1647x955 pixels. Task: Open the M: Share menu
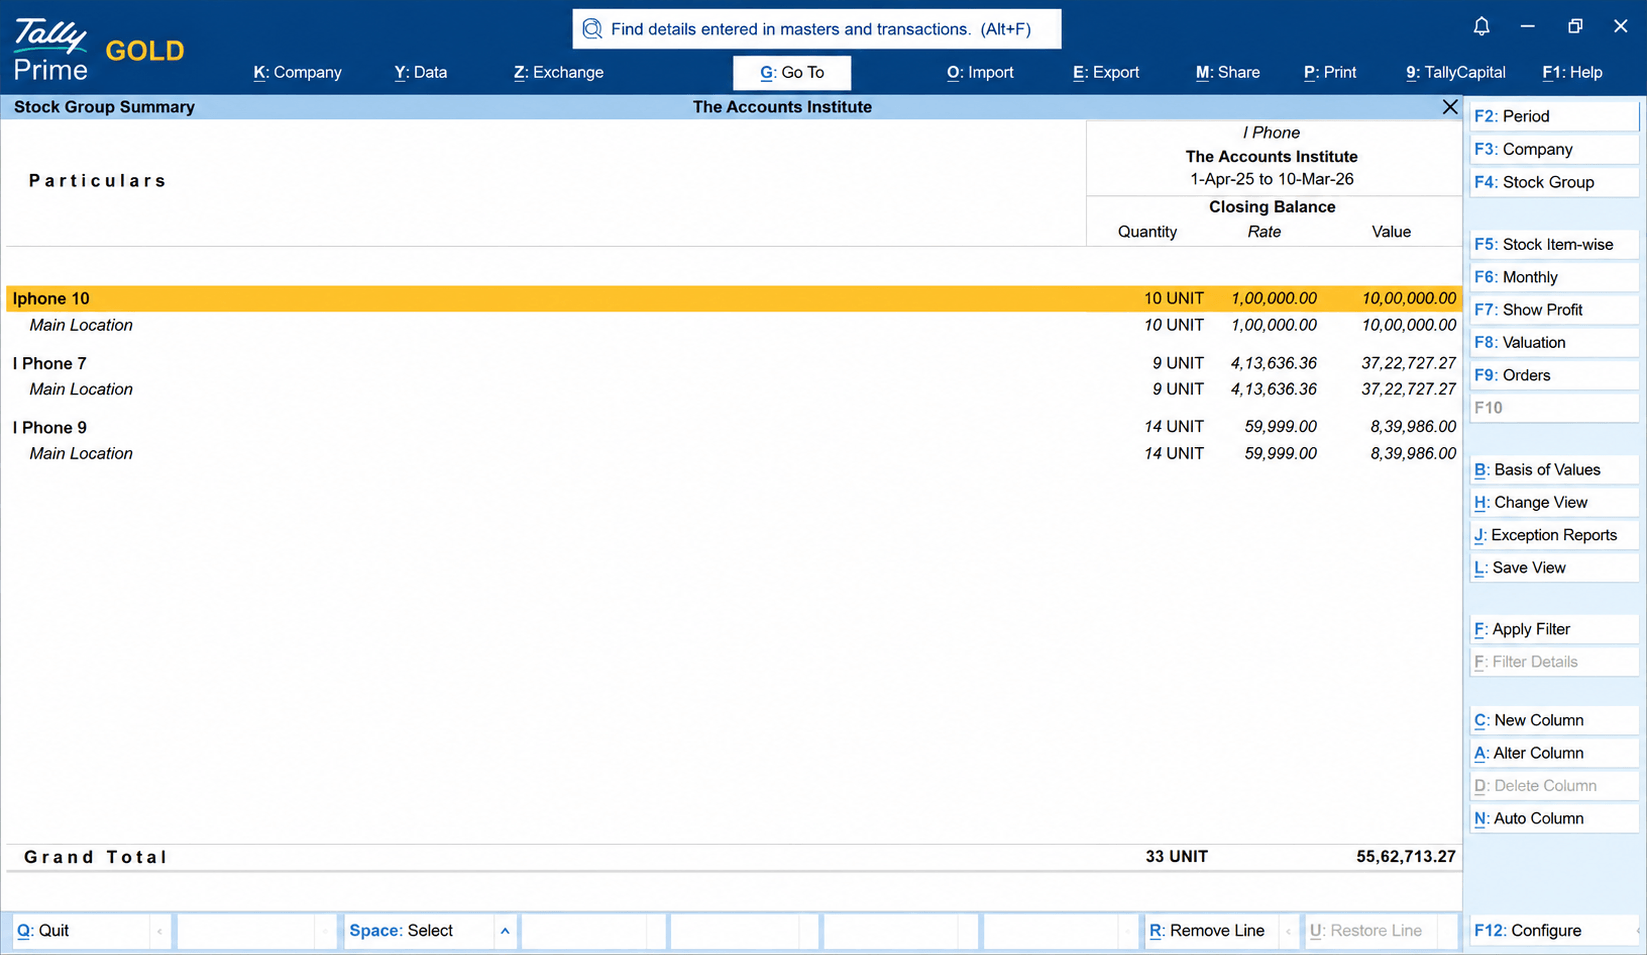[x=1228, y=72]
